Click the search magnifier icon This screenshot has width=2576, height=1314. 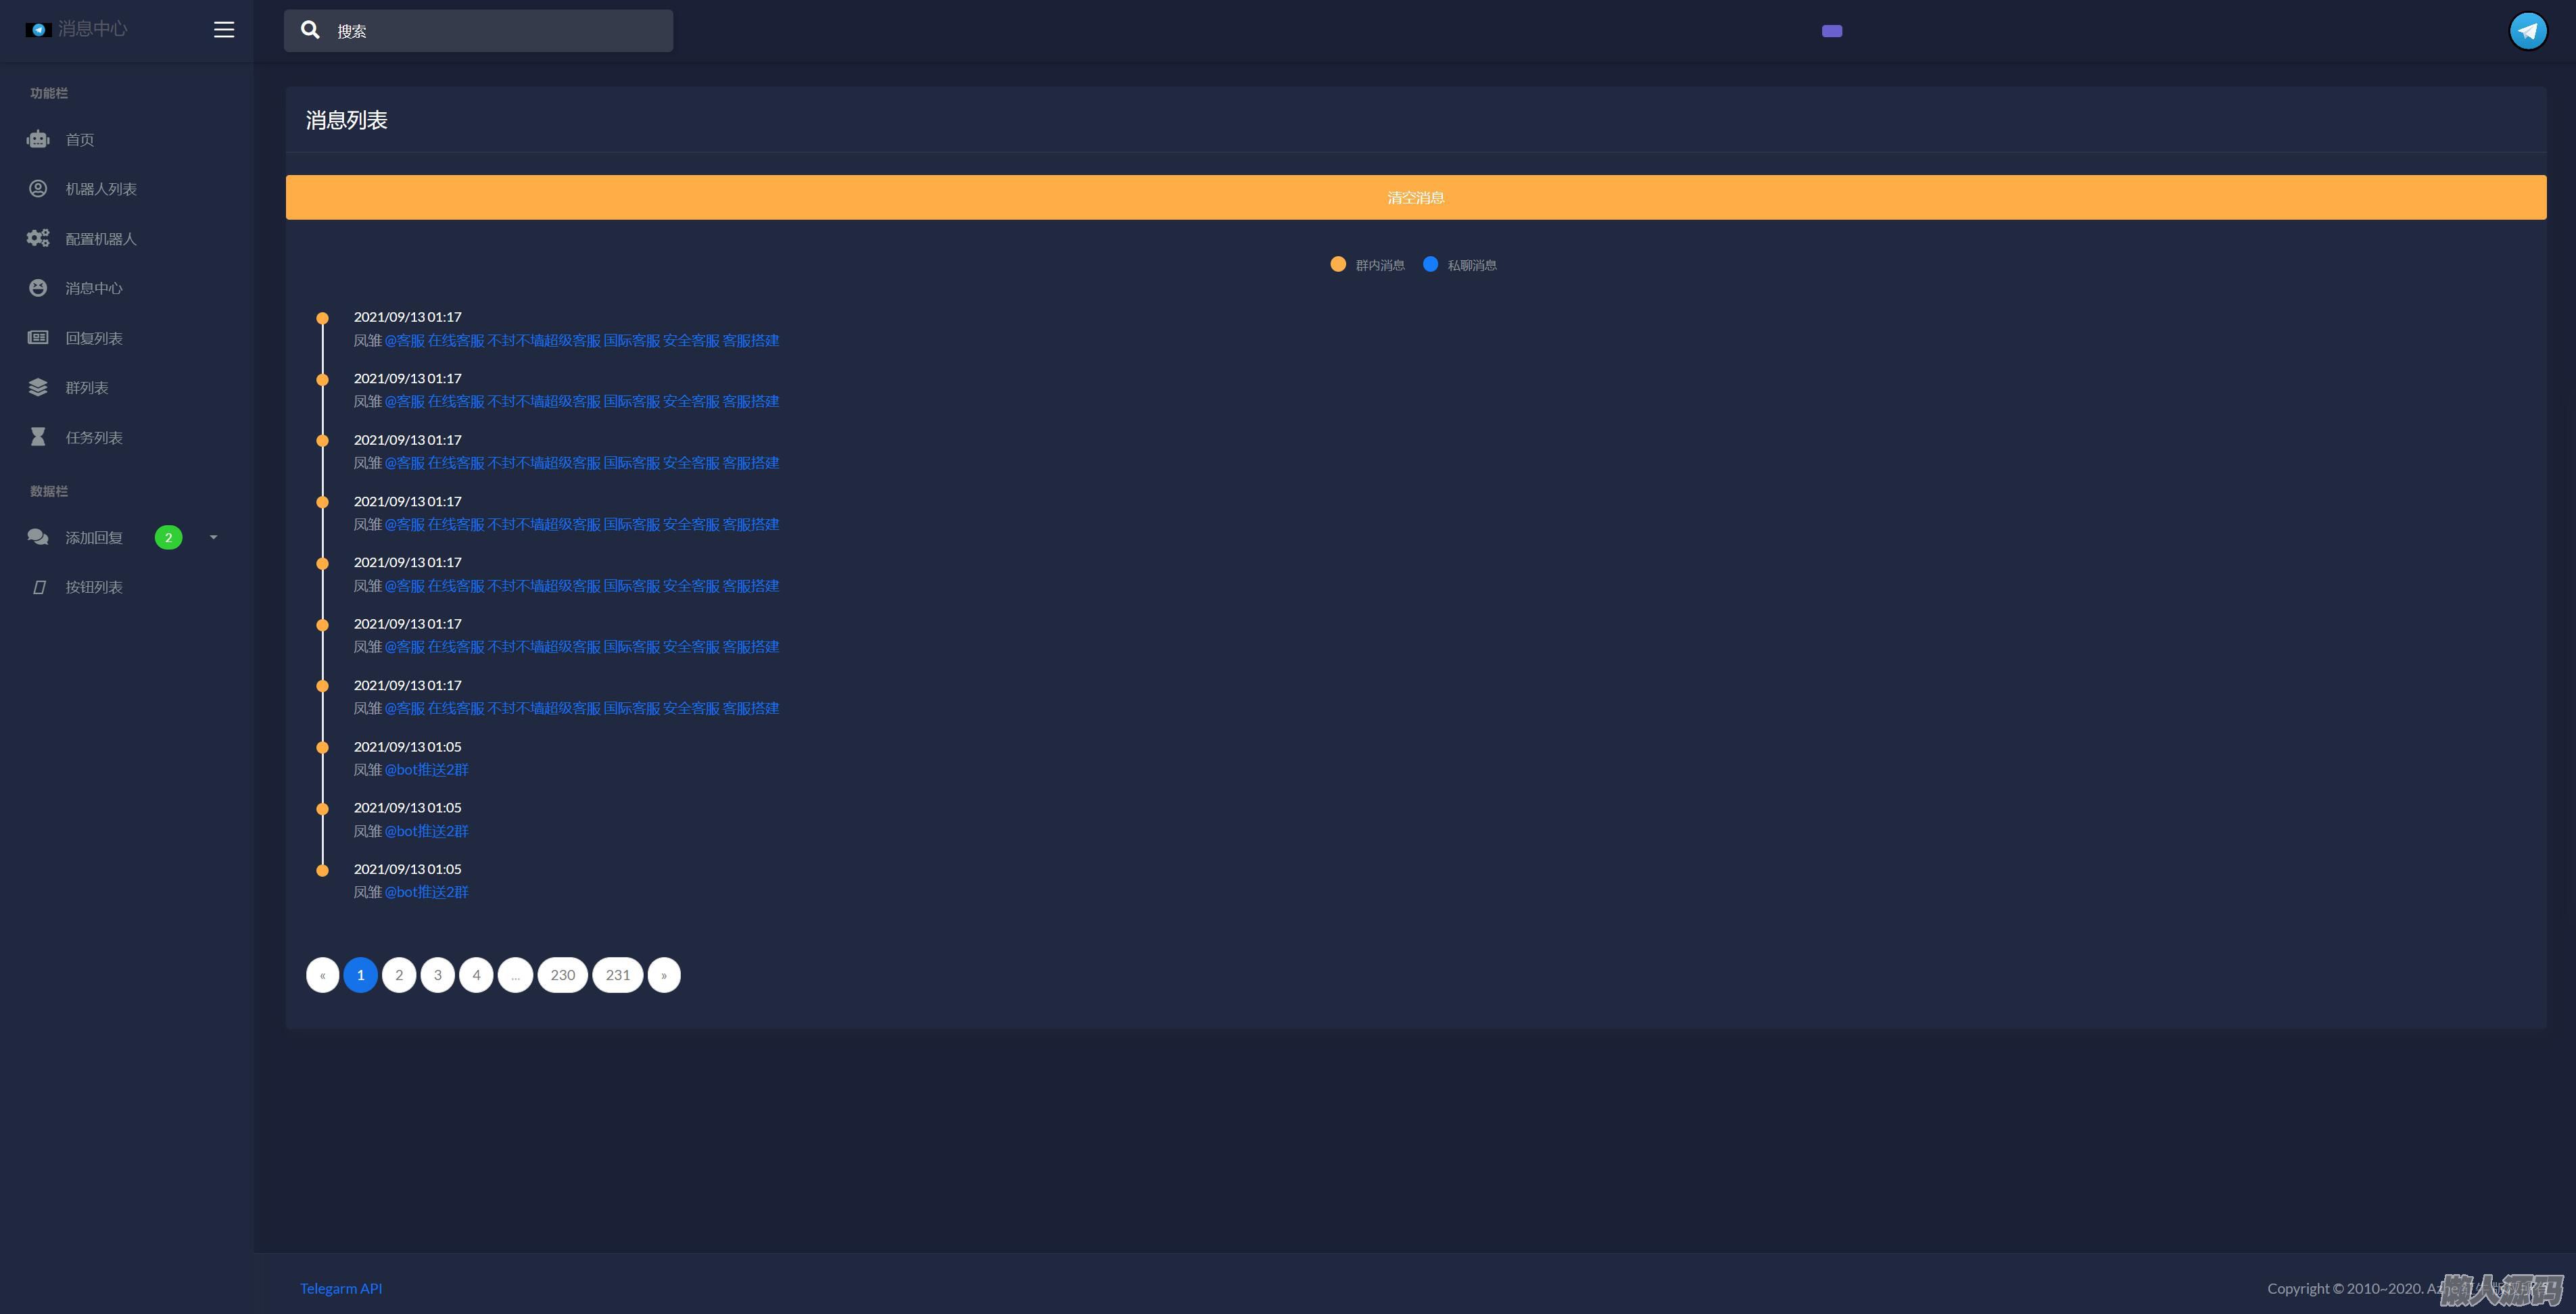point(311,30)
